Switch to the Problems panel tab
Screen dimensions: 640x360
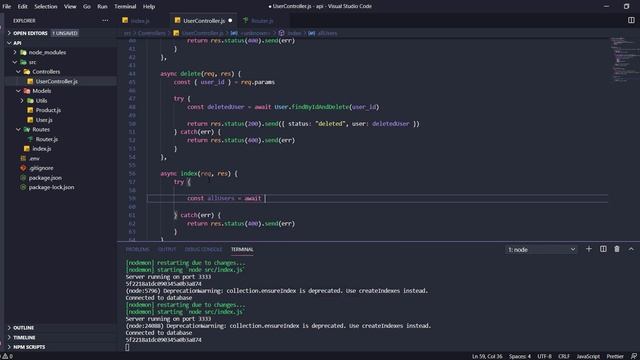click(137, 249)
